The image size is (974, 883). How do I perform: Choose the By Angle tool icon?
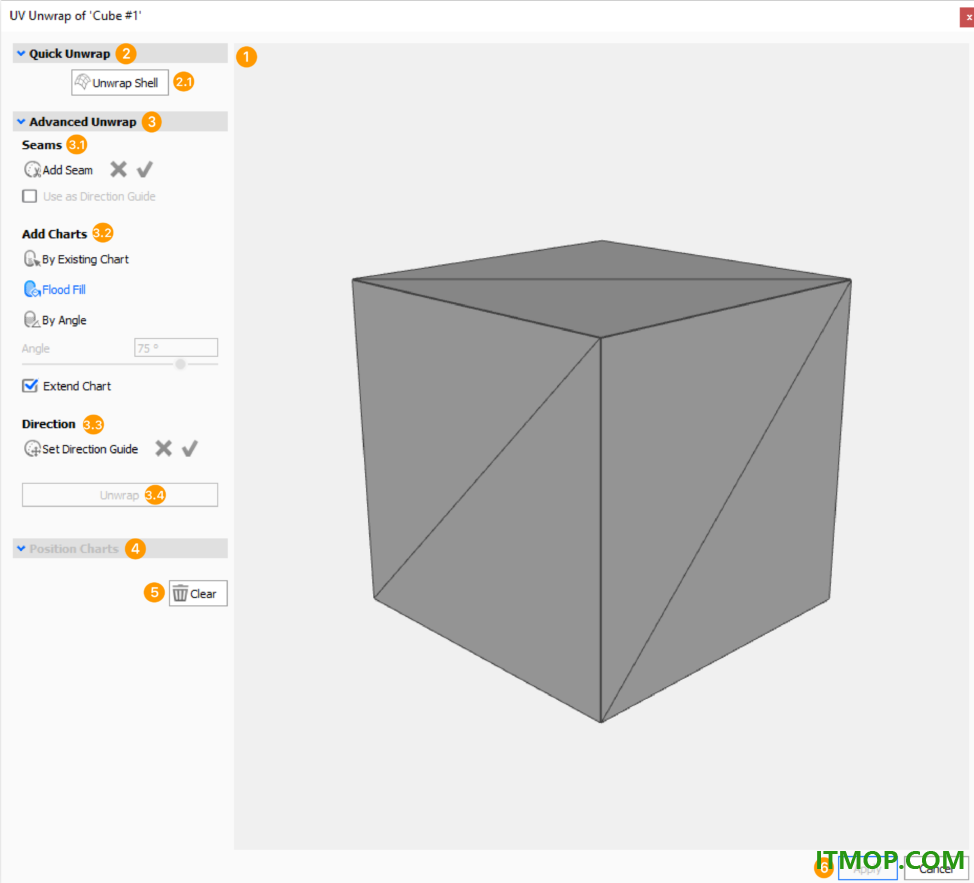32,320
